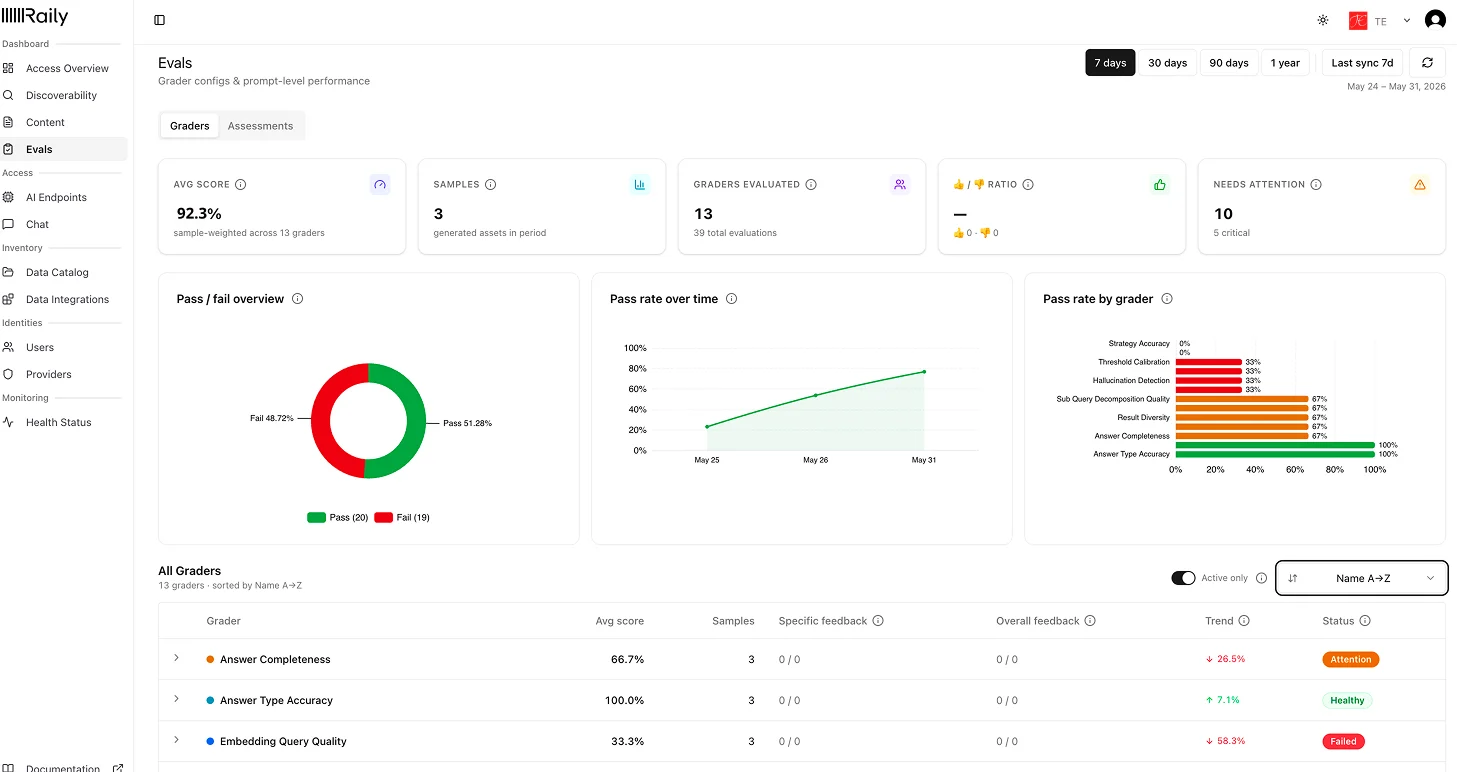Open the TE organization dropdown chevron
The image size is (1457, 772).
[1407, 21]
